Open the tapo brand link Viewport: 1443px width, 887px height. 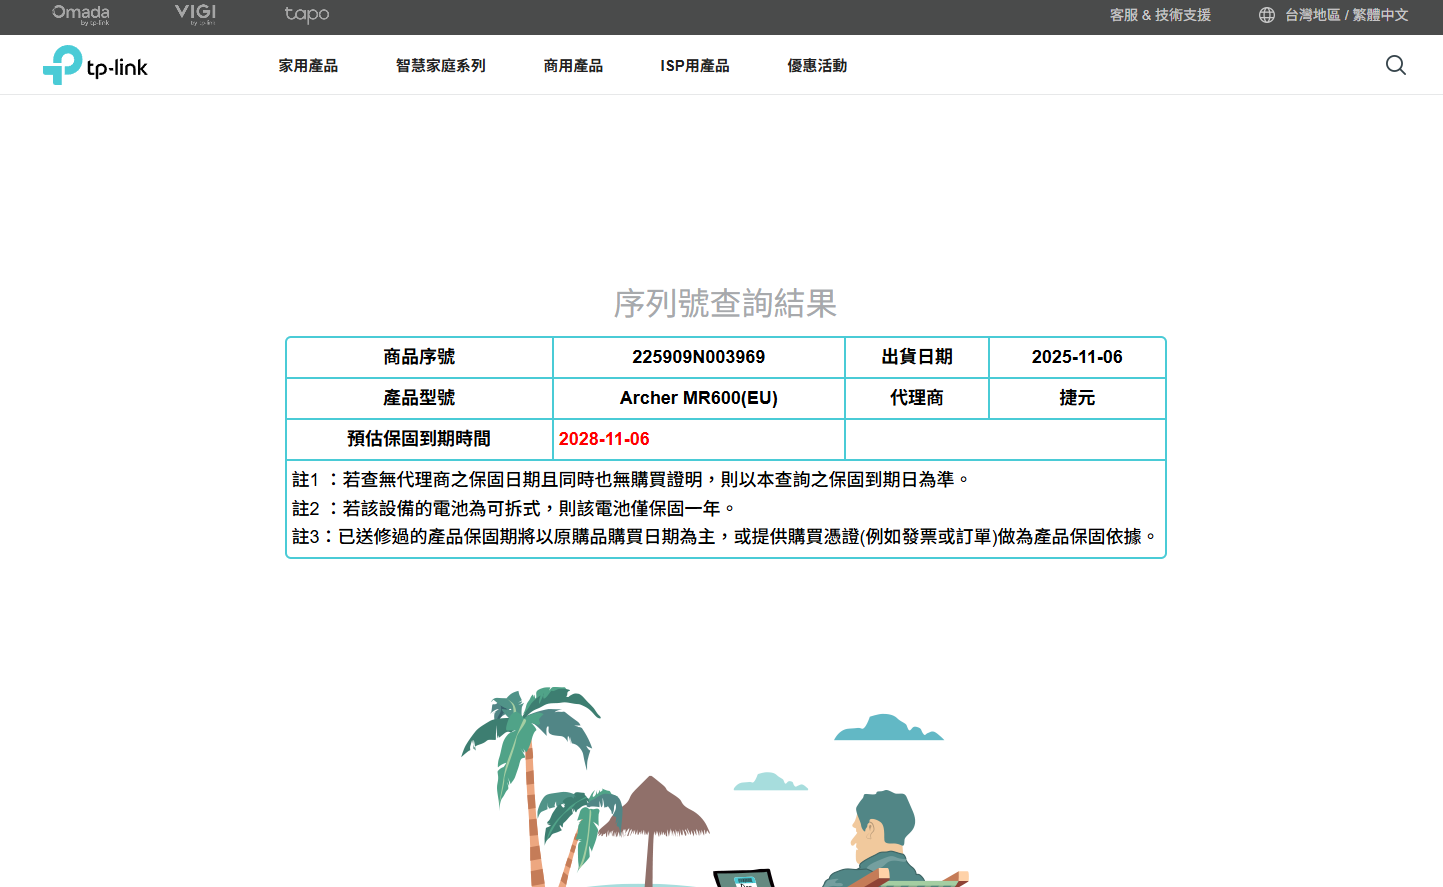(307, 14)
